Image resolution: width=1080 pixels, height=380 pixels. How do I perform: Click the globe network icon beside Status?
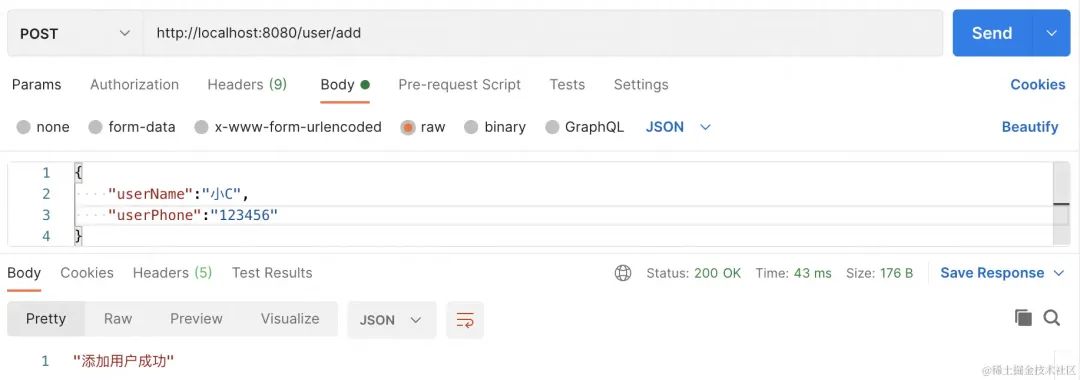tap(623, 273)
